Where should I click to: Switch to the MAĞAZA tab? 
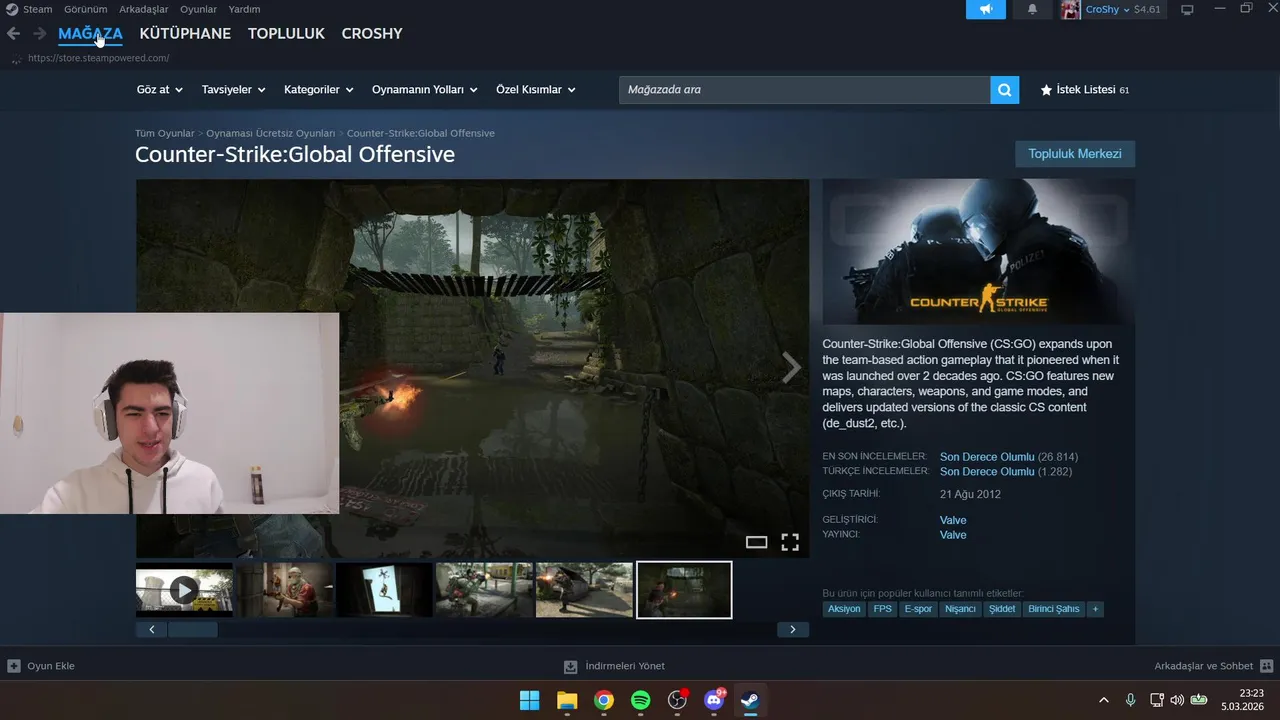pyautogui.click(x=90, y=34)
